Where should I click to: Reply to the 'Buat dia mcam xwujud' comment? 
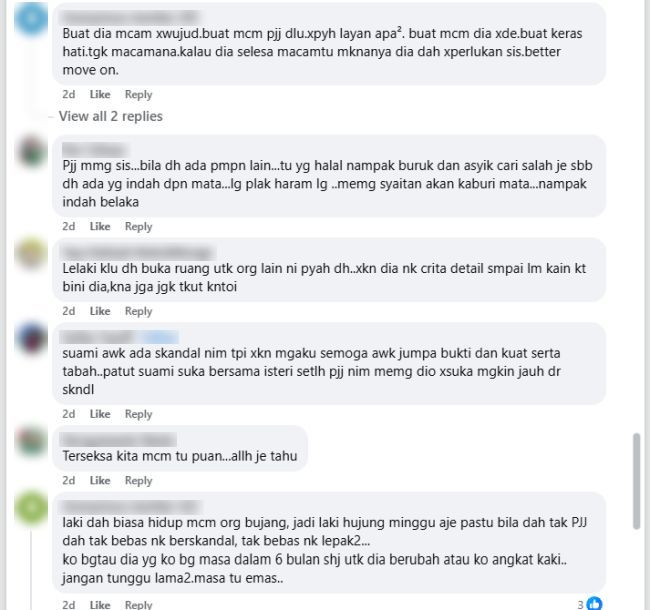[x=138, y=94]
